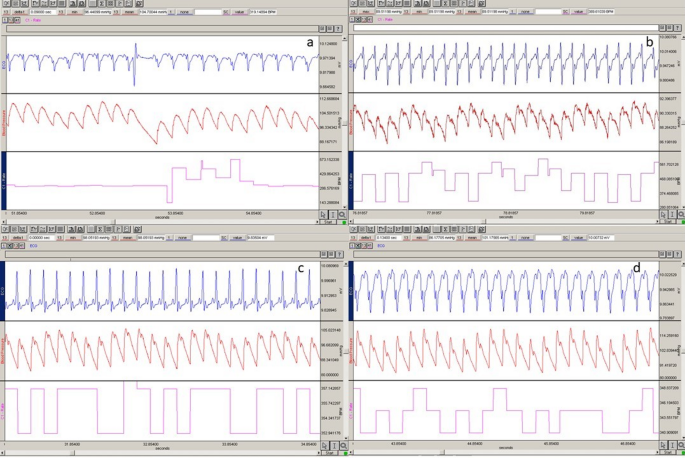Toggle channel box 1 in panel c
Viewport: 685px width, 458px height.
tap(3, 246)
